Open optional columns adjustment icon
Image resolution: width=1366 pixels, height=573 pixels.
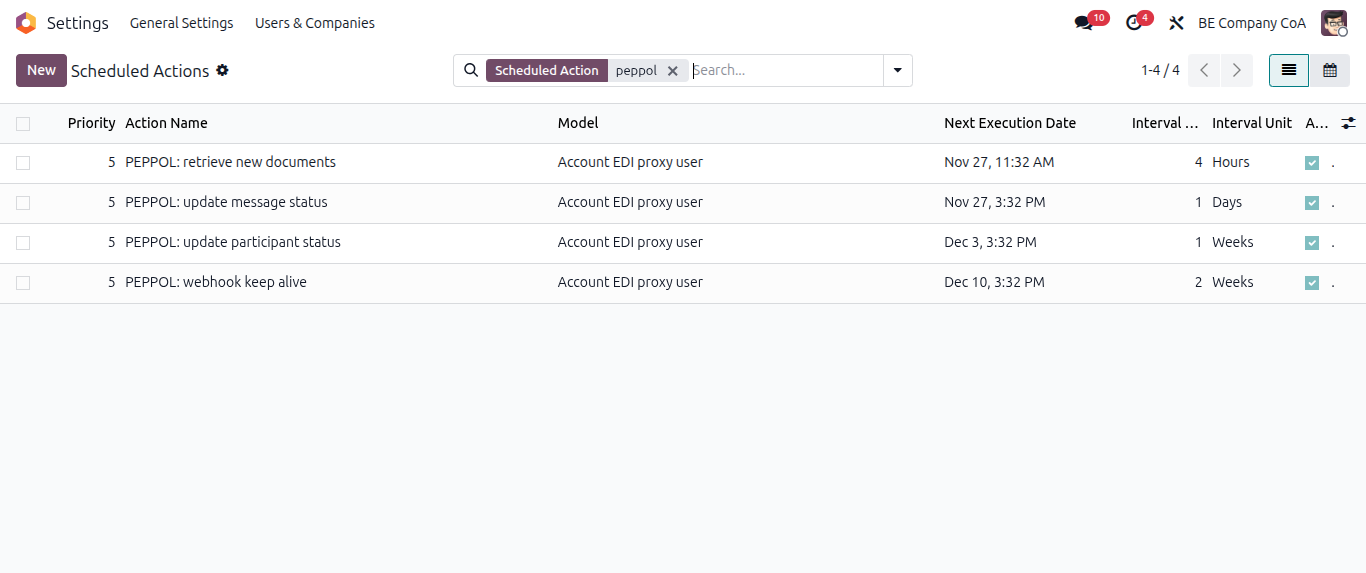click(1348, 123)
